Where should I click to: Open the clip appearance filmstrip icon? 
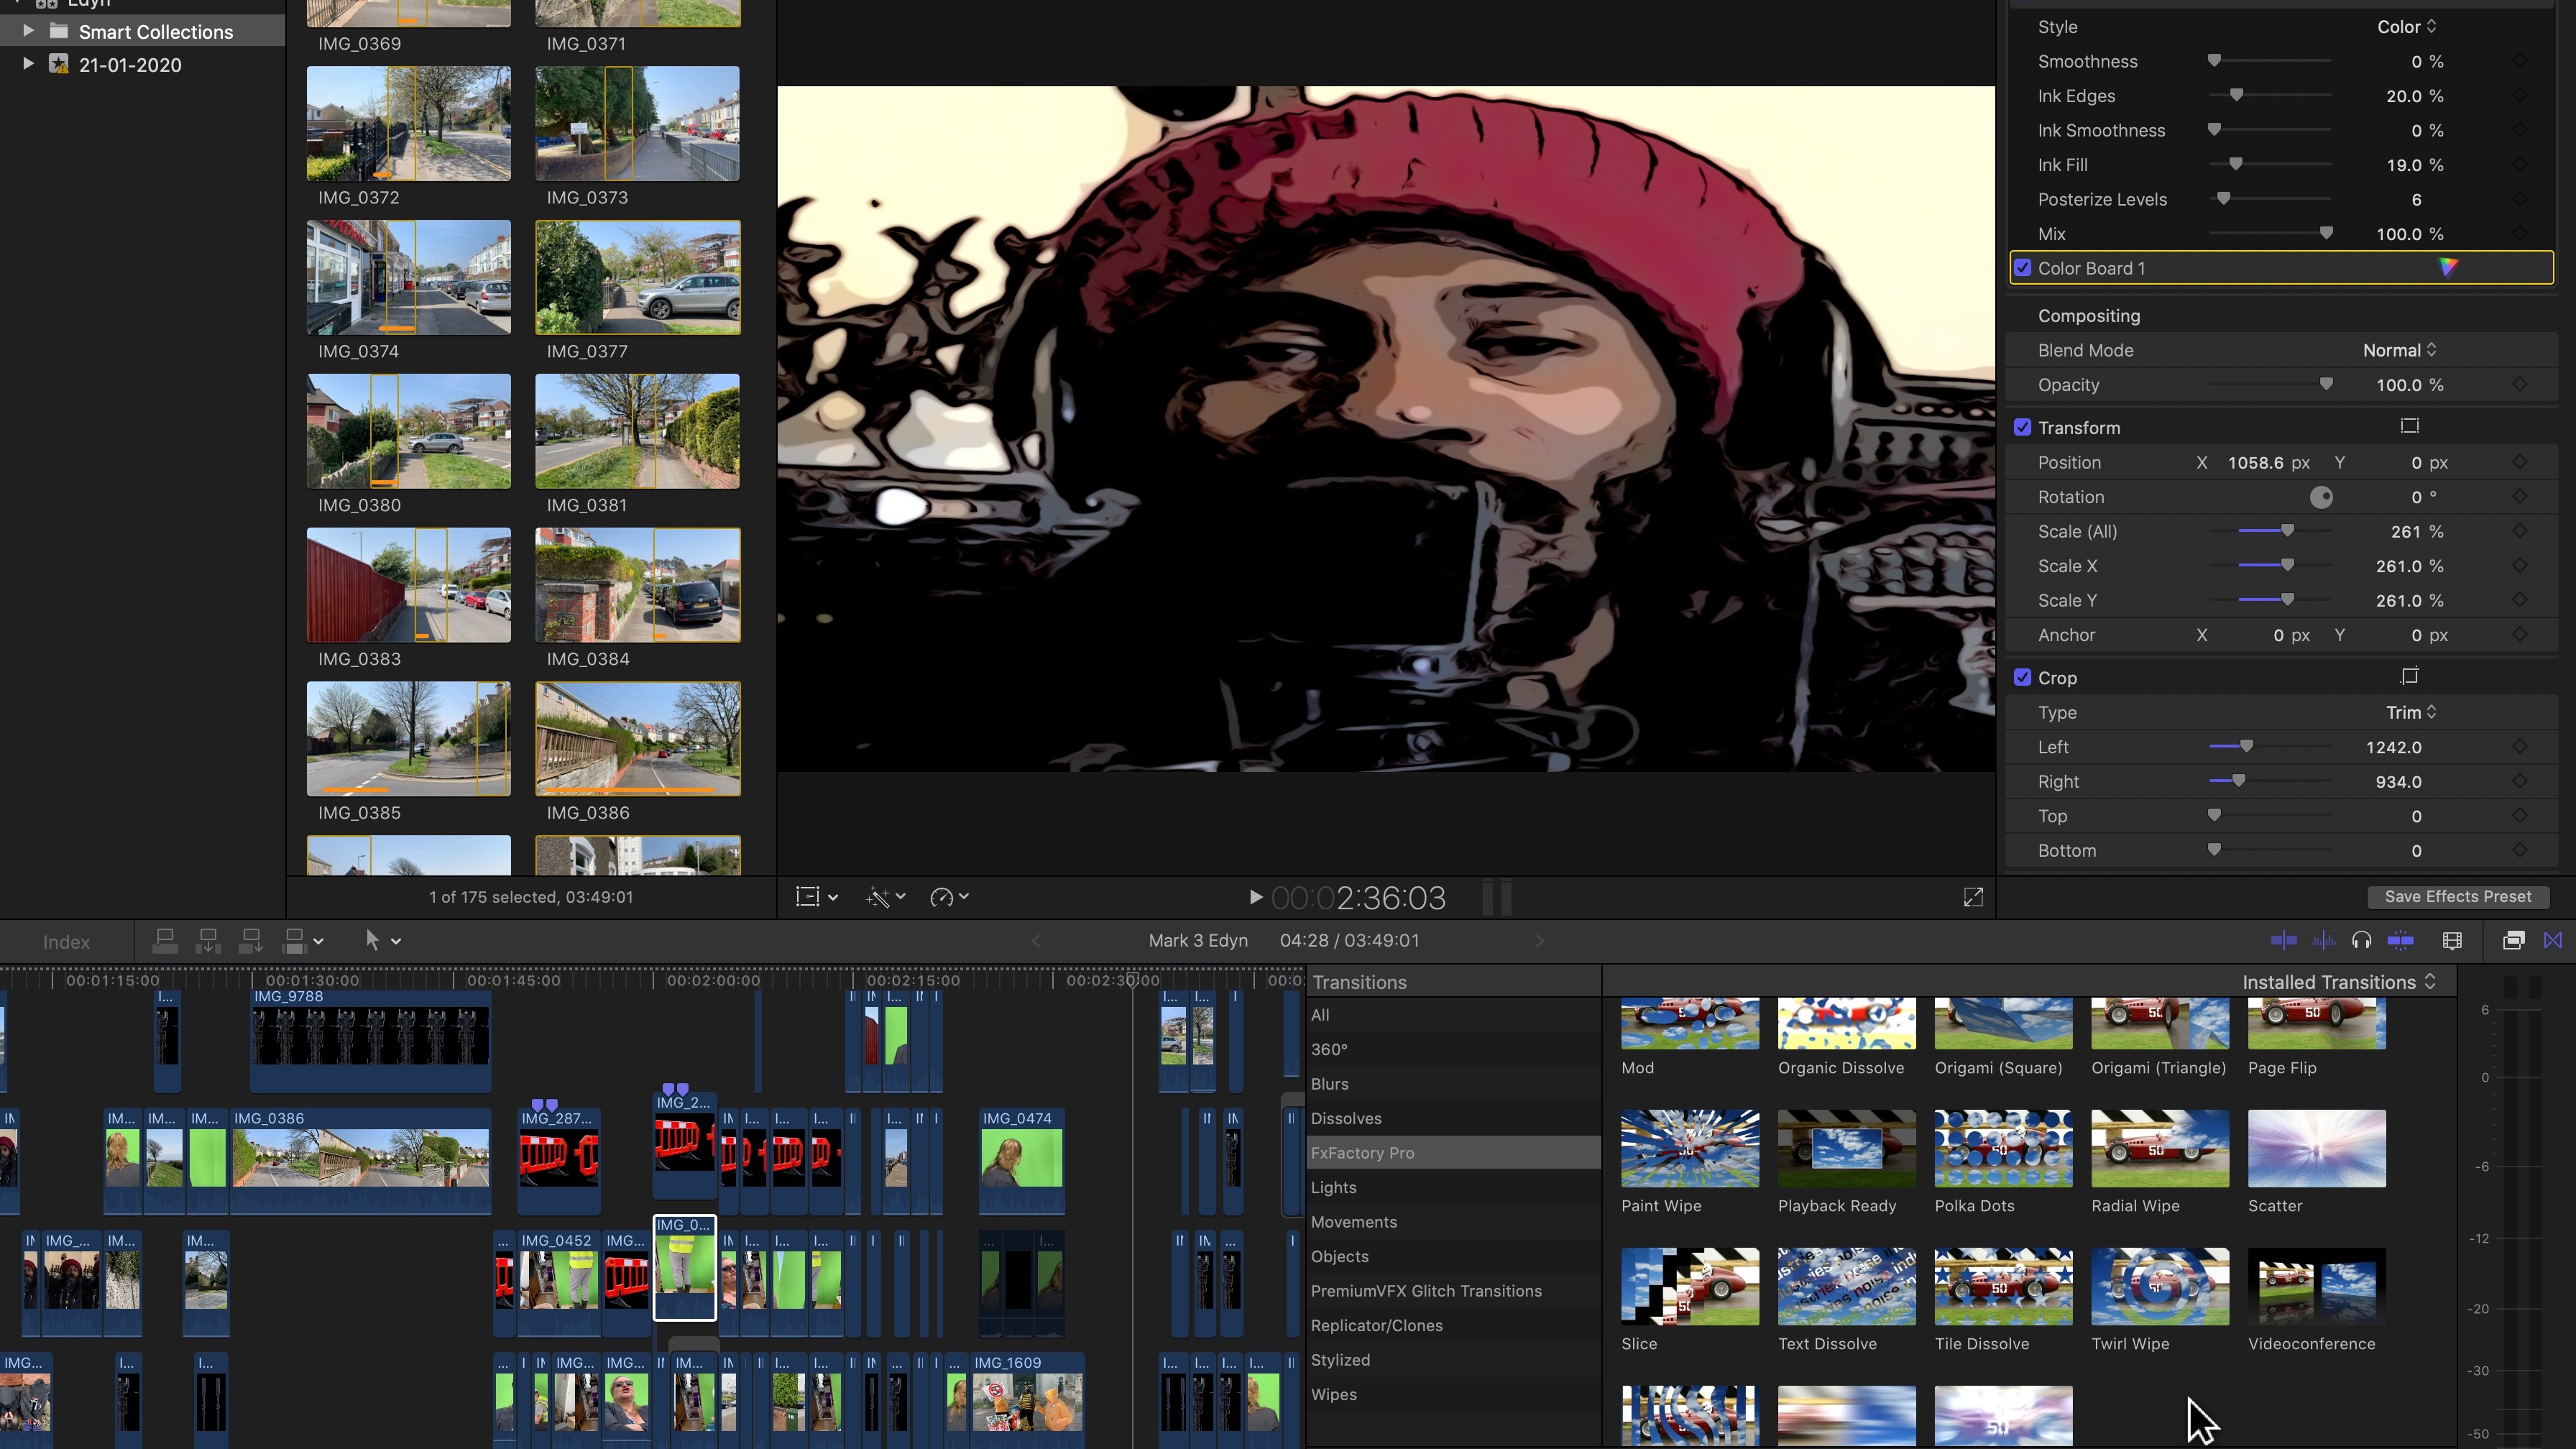pos(2452,940)
